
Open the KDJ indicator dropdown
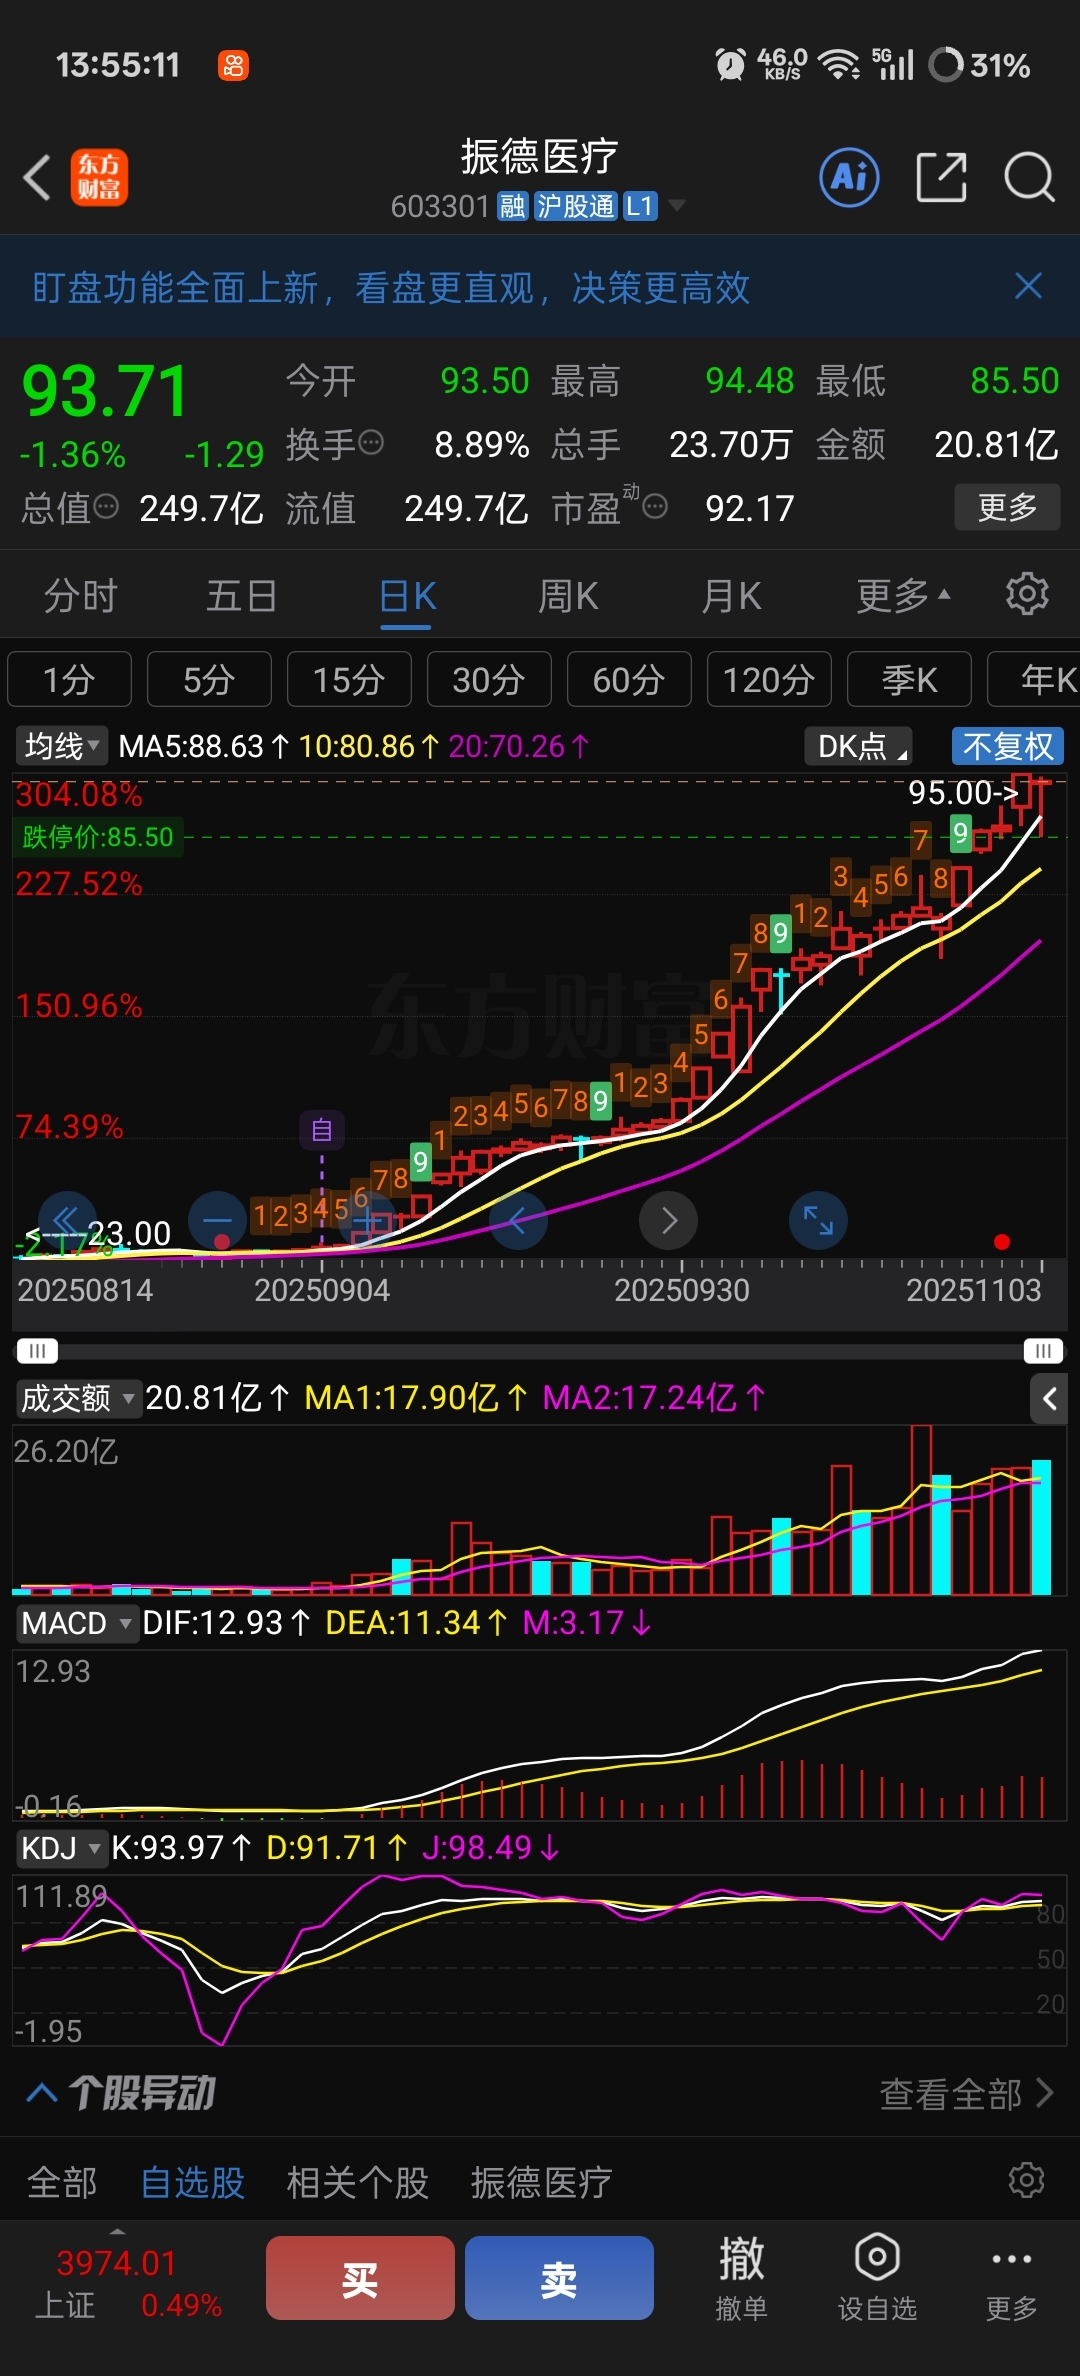(60, 1847)
